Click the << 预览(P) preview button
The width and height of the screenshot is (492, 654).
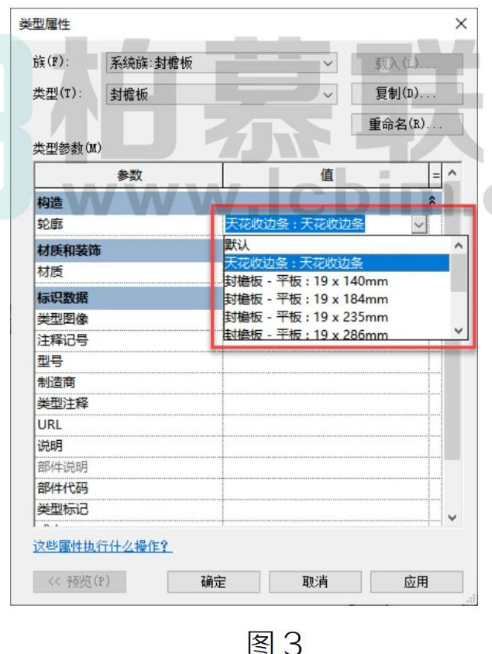point(79,582)
